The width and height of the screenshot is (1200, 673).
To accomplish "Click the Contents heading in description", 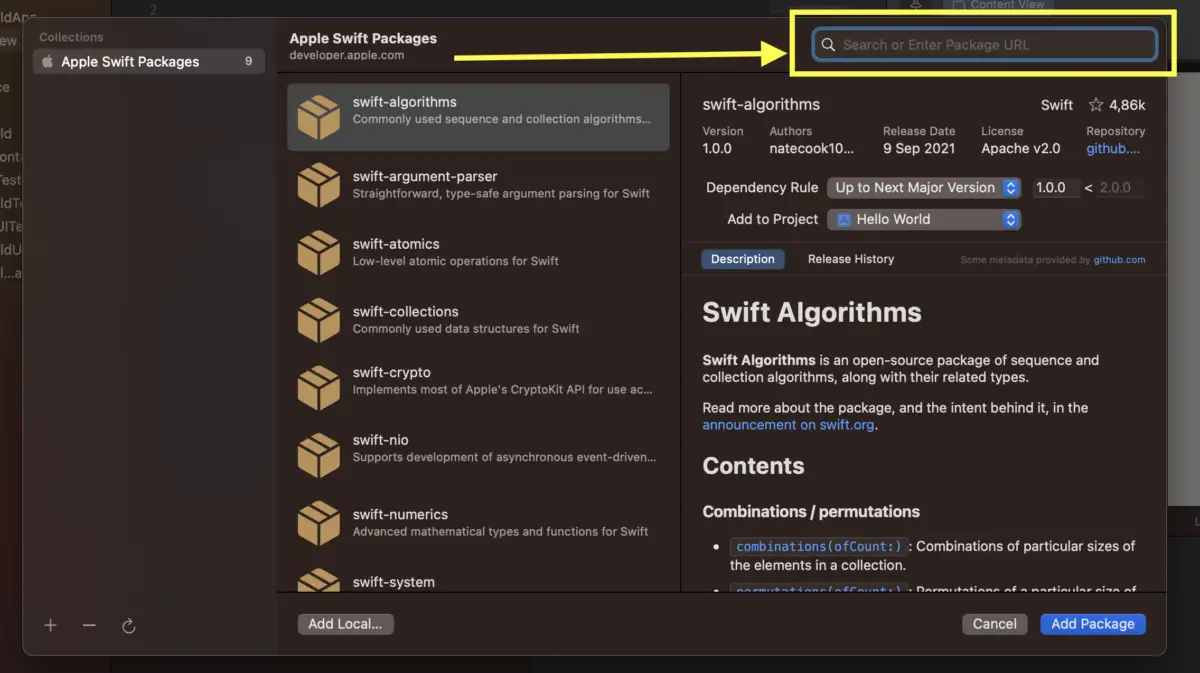I will 753,466.
